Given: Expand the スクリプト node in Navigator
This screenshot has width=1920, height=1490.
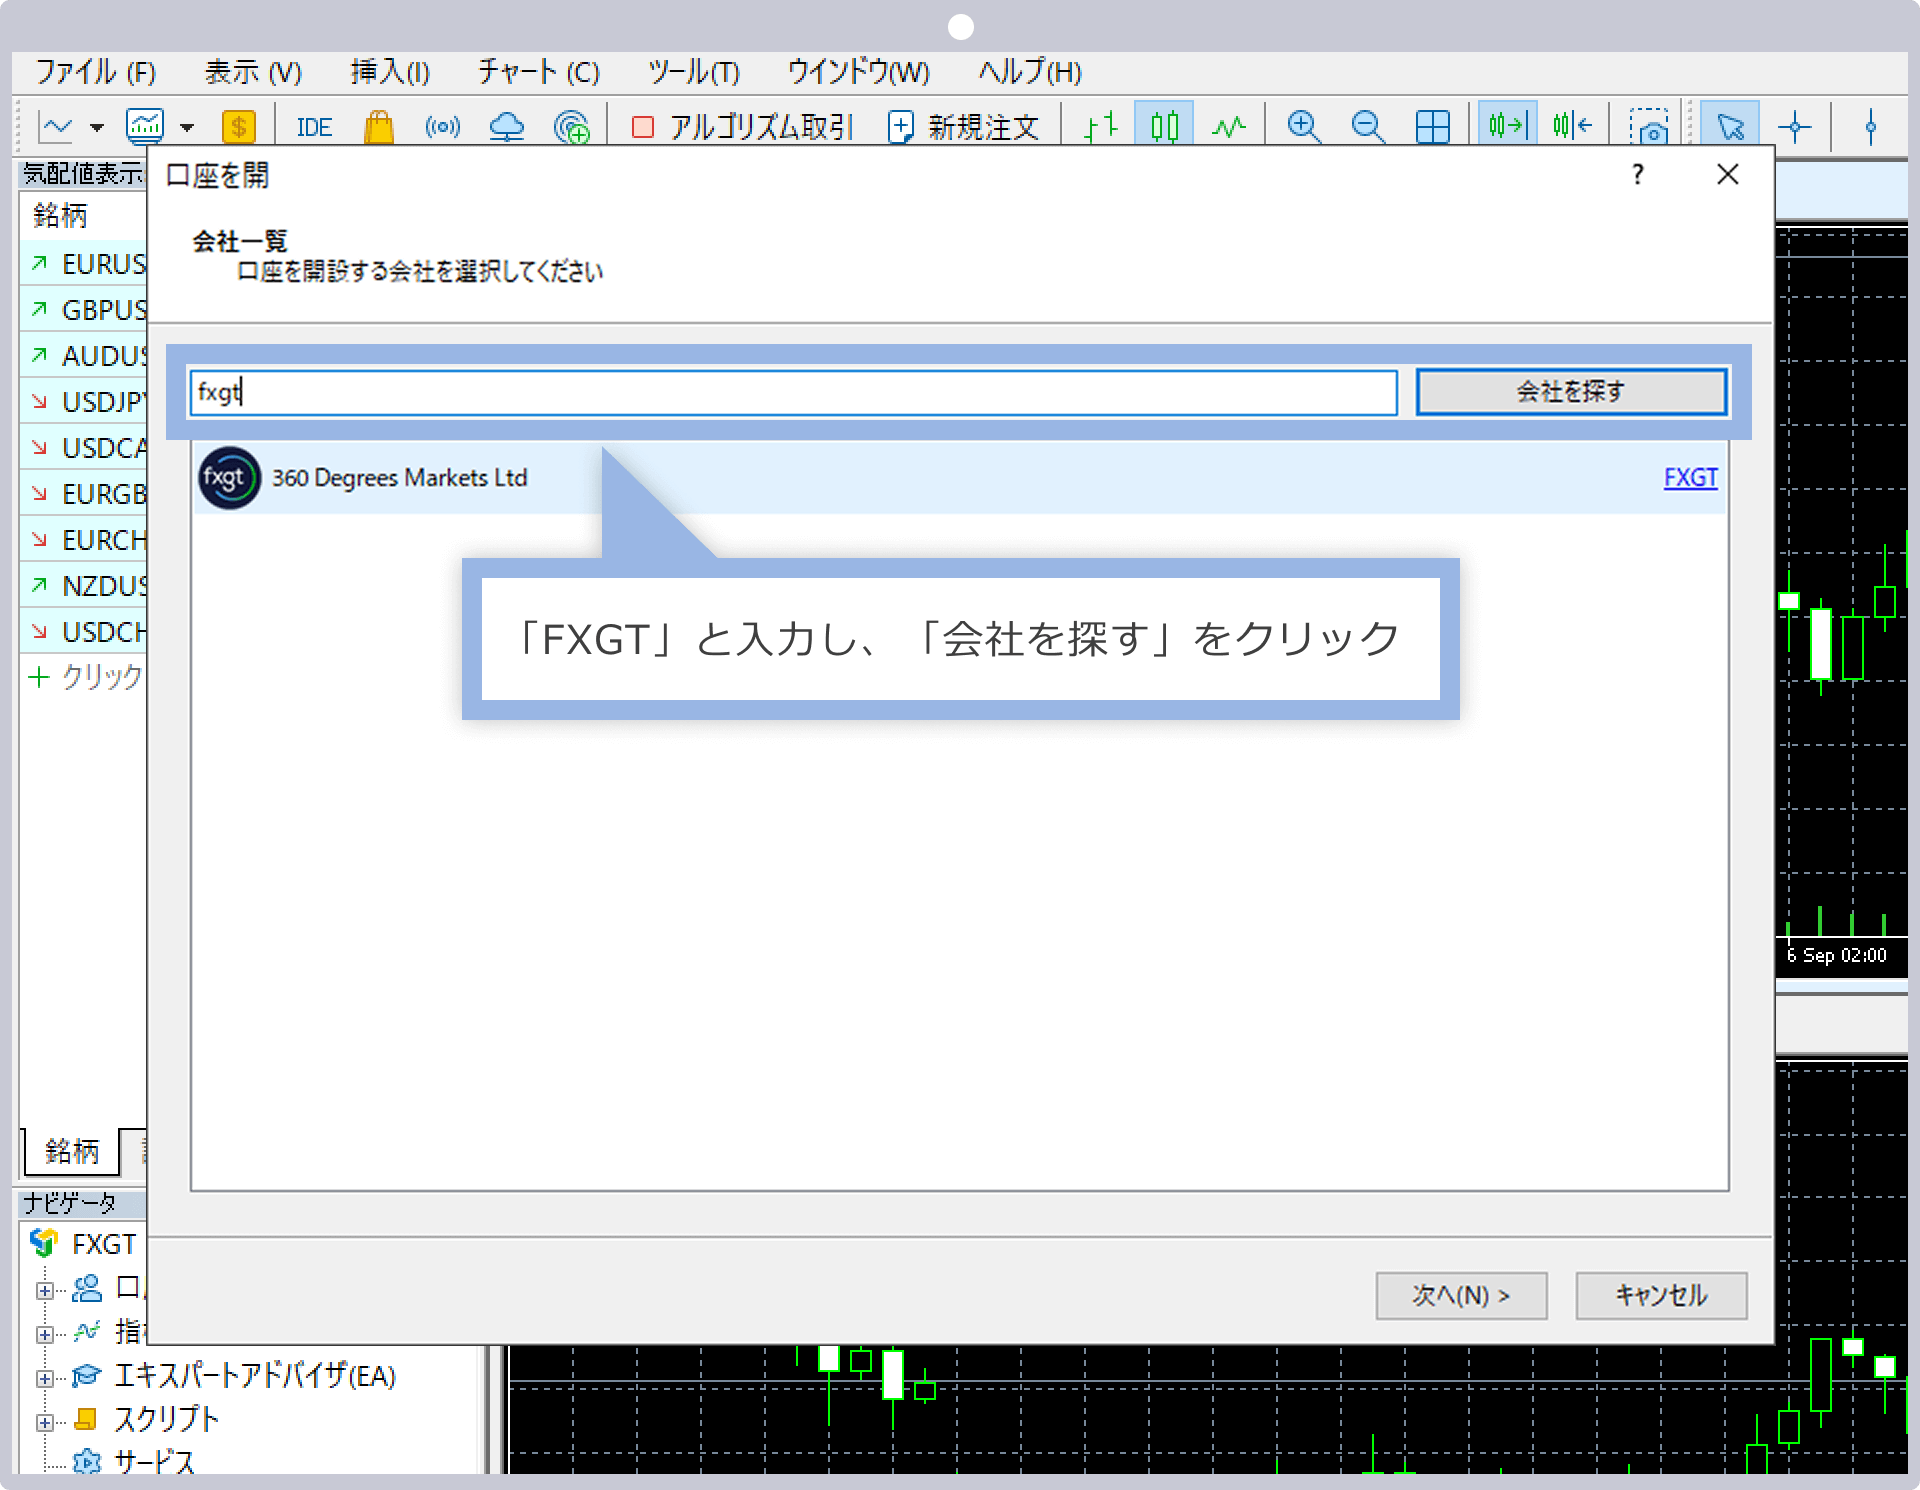Looking at the screenshot, I should pyautogui.click(x=44, y=1422).
